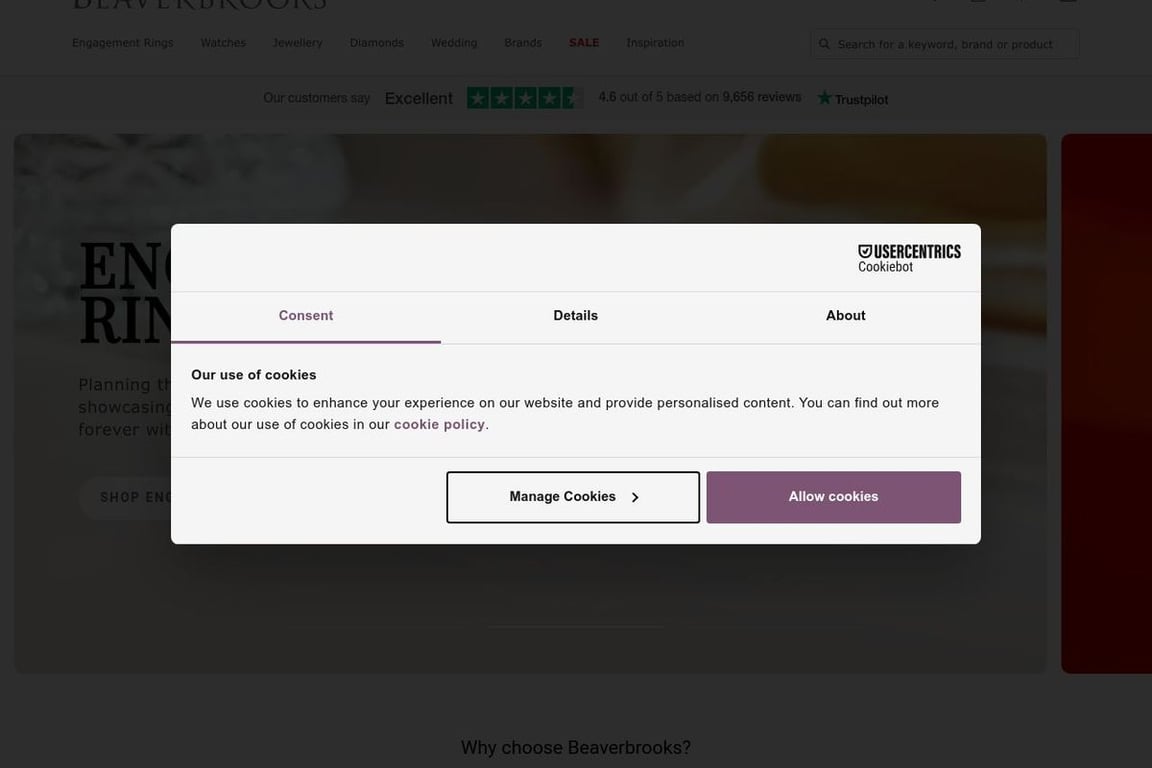The width and height of the screenshot is (1152, 768).
Task: Open the Inspiration menu item
Action: [x=655, y=43]
